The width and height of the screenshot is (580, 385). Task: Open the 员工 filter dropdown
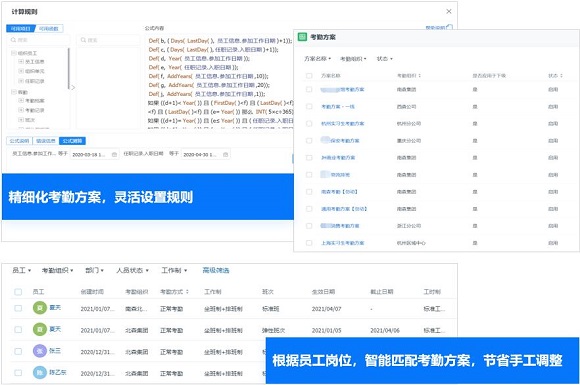coord(21,270)
